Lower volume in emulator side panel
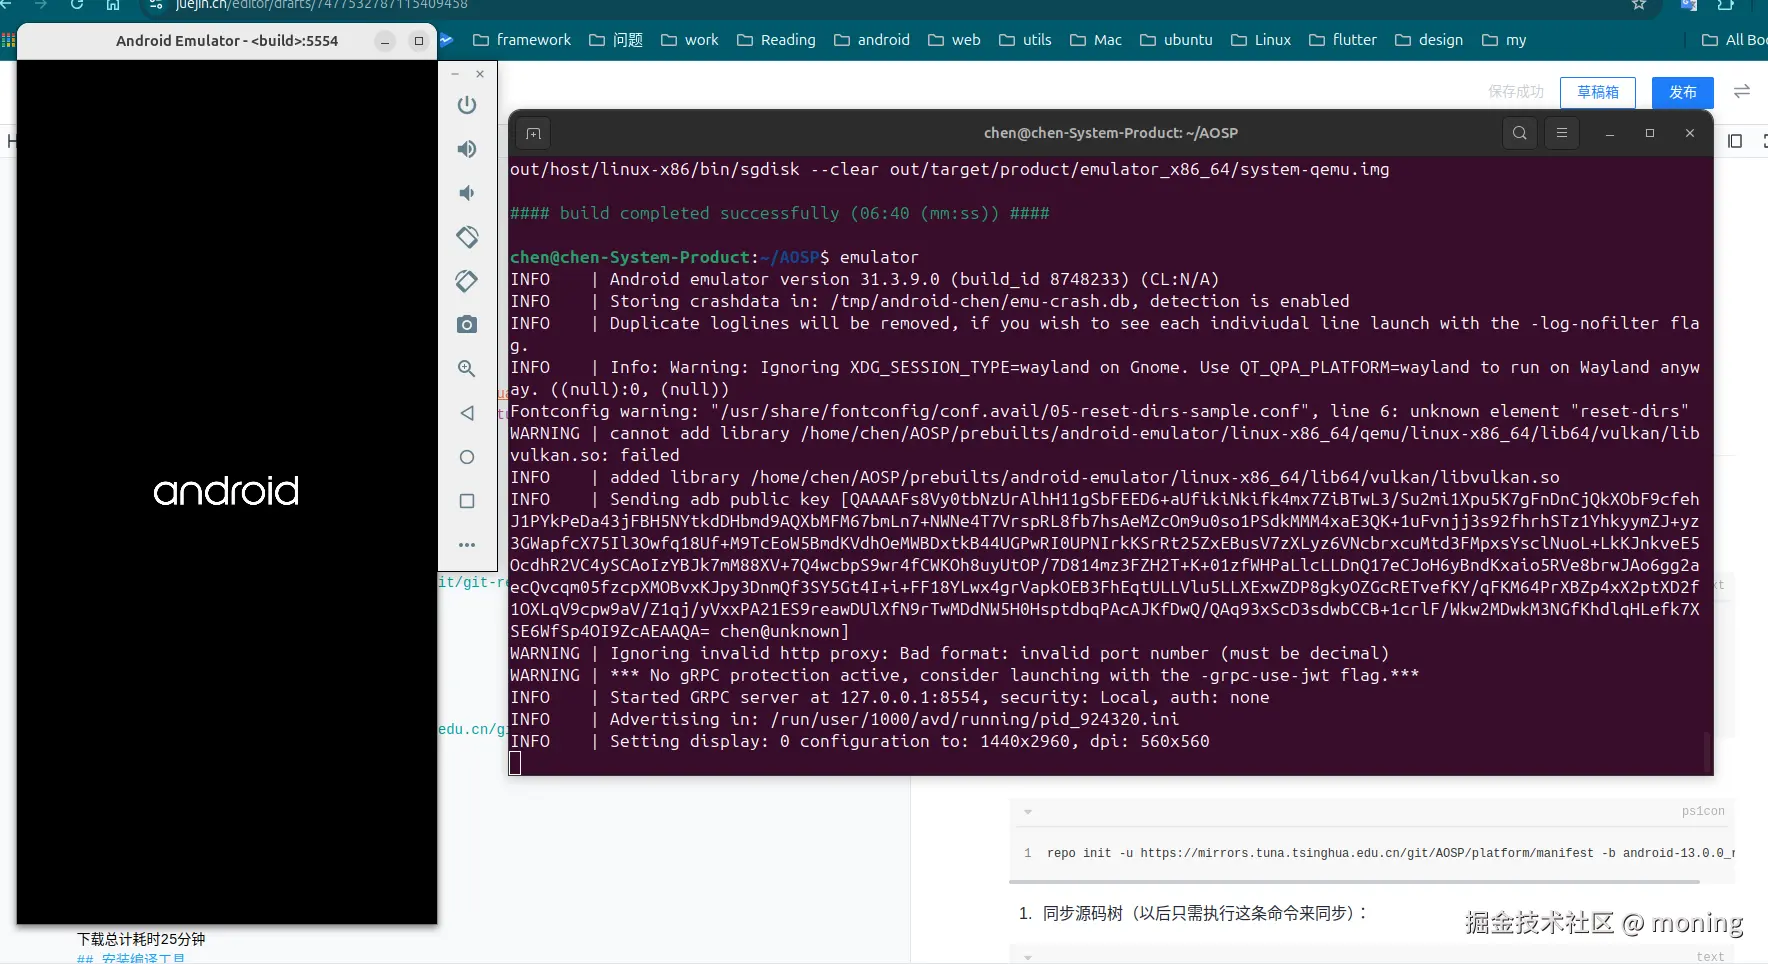The height and width of the screenshot is (964, 1768). [x=467, y=193]
